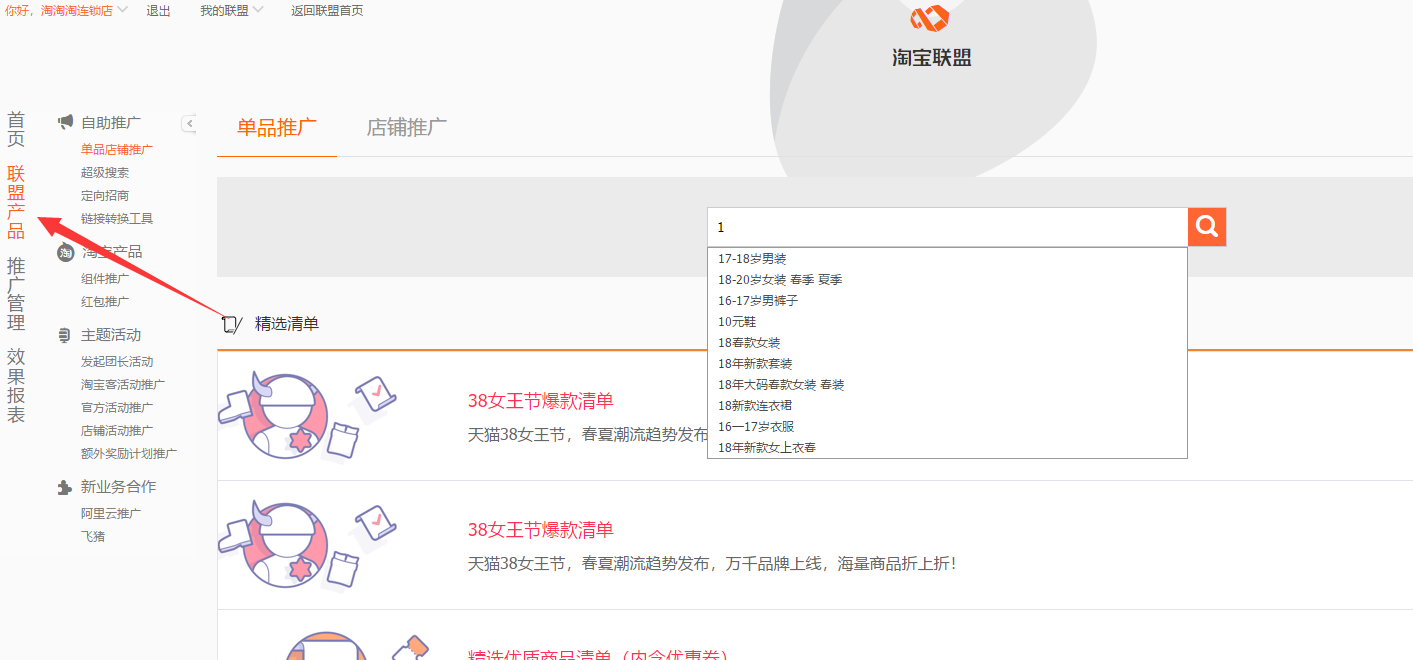Switch to the 单品推广 tab
This screenshot has height=660, width=1413.
[x=277, y=127]
